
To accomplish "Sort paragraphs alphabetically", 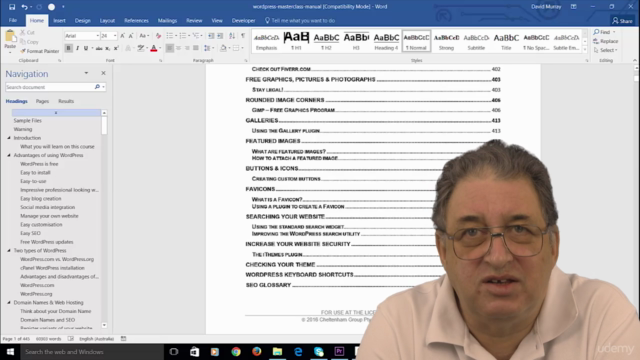I will (x=232, y=36).
